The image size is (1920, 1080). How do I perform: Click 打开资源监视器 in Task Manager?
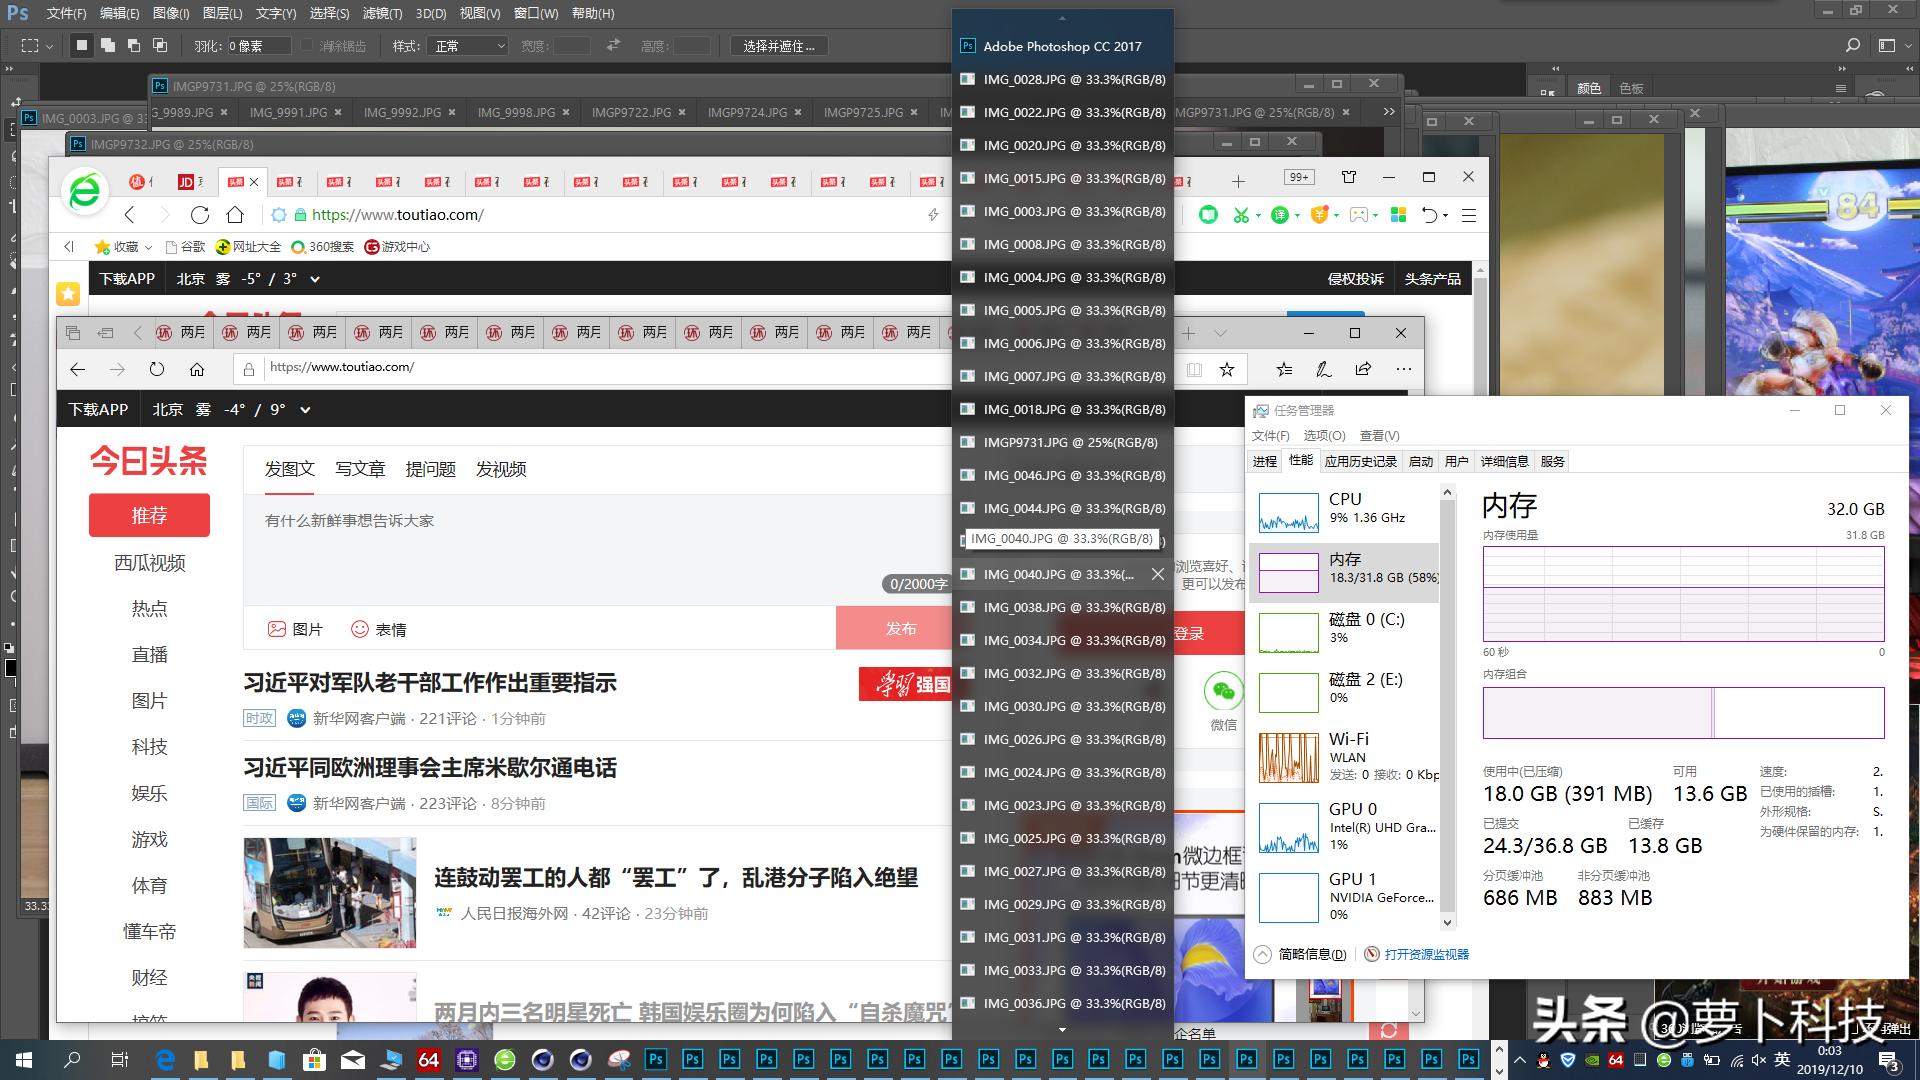1425,954
